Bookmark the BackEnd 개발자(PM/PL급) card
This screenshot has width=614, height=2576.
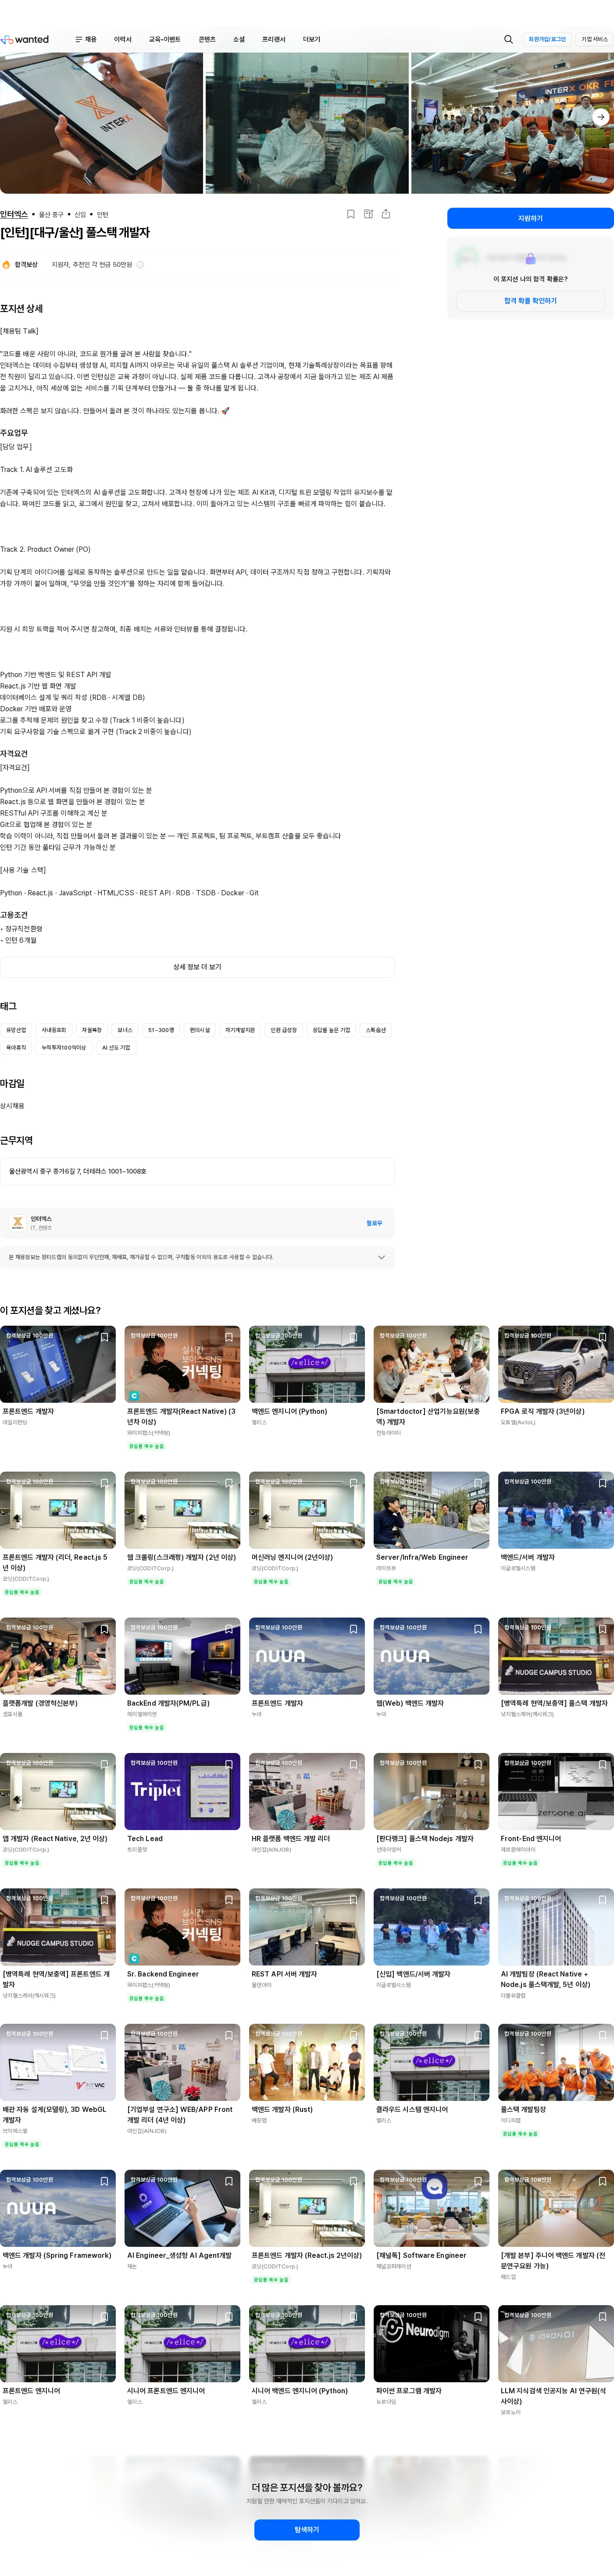(x=229, y=1629)
